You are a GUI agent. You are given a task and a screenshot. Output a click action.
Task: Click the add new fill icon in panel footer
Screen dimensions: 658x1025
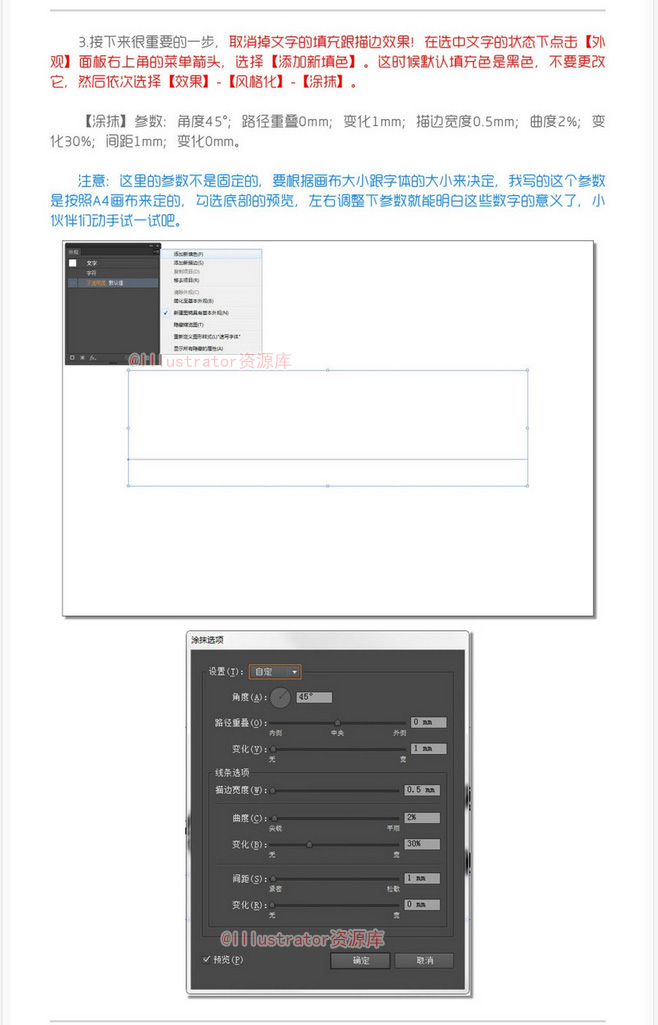pyautogui.click(x=82, y=358)
